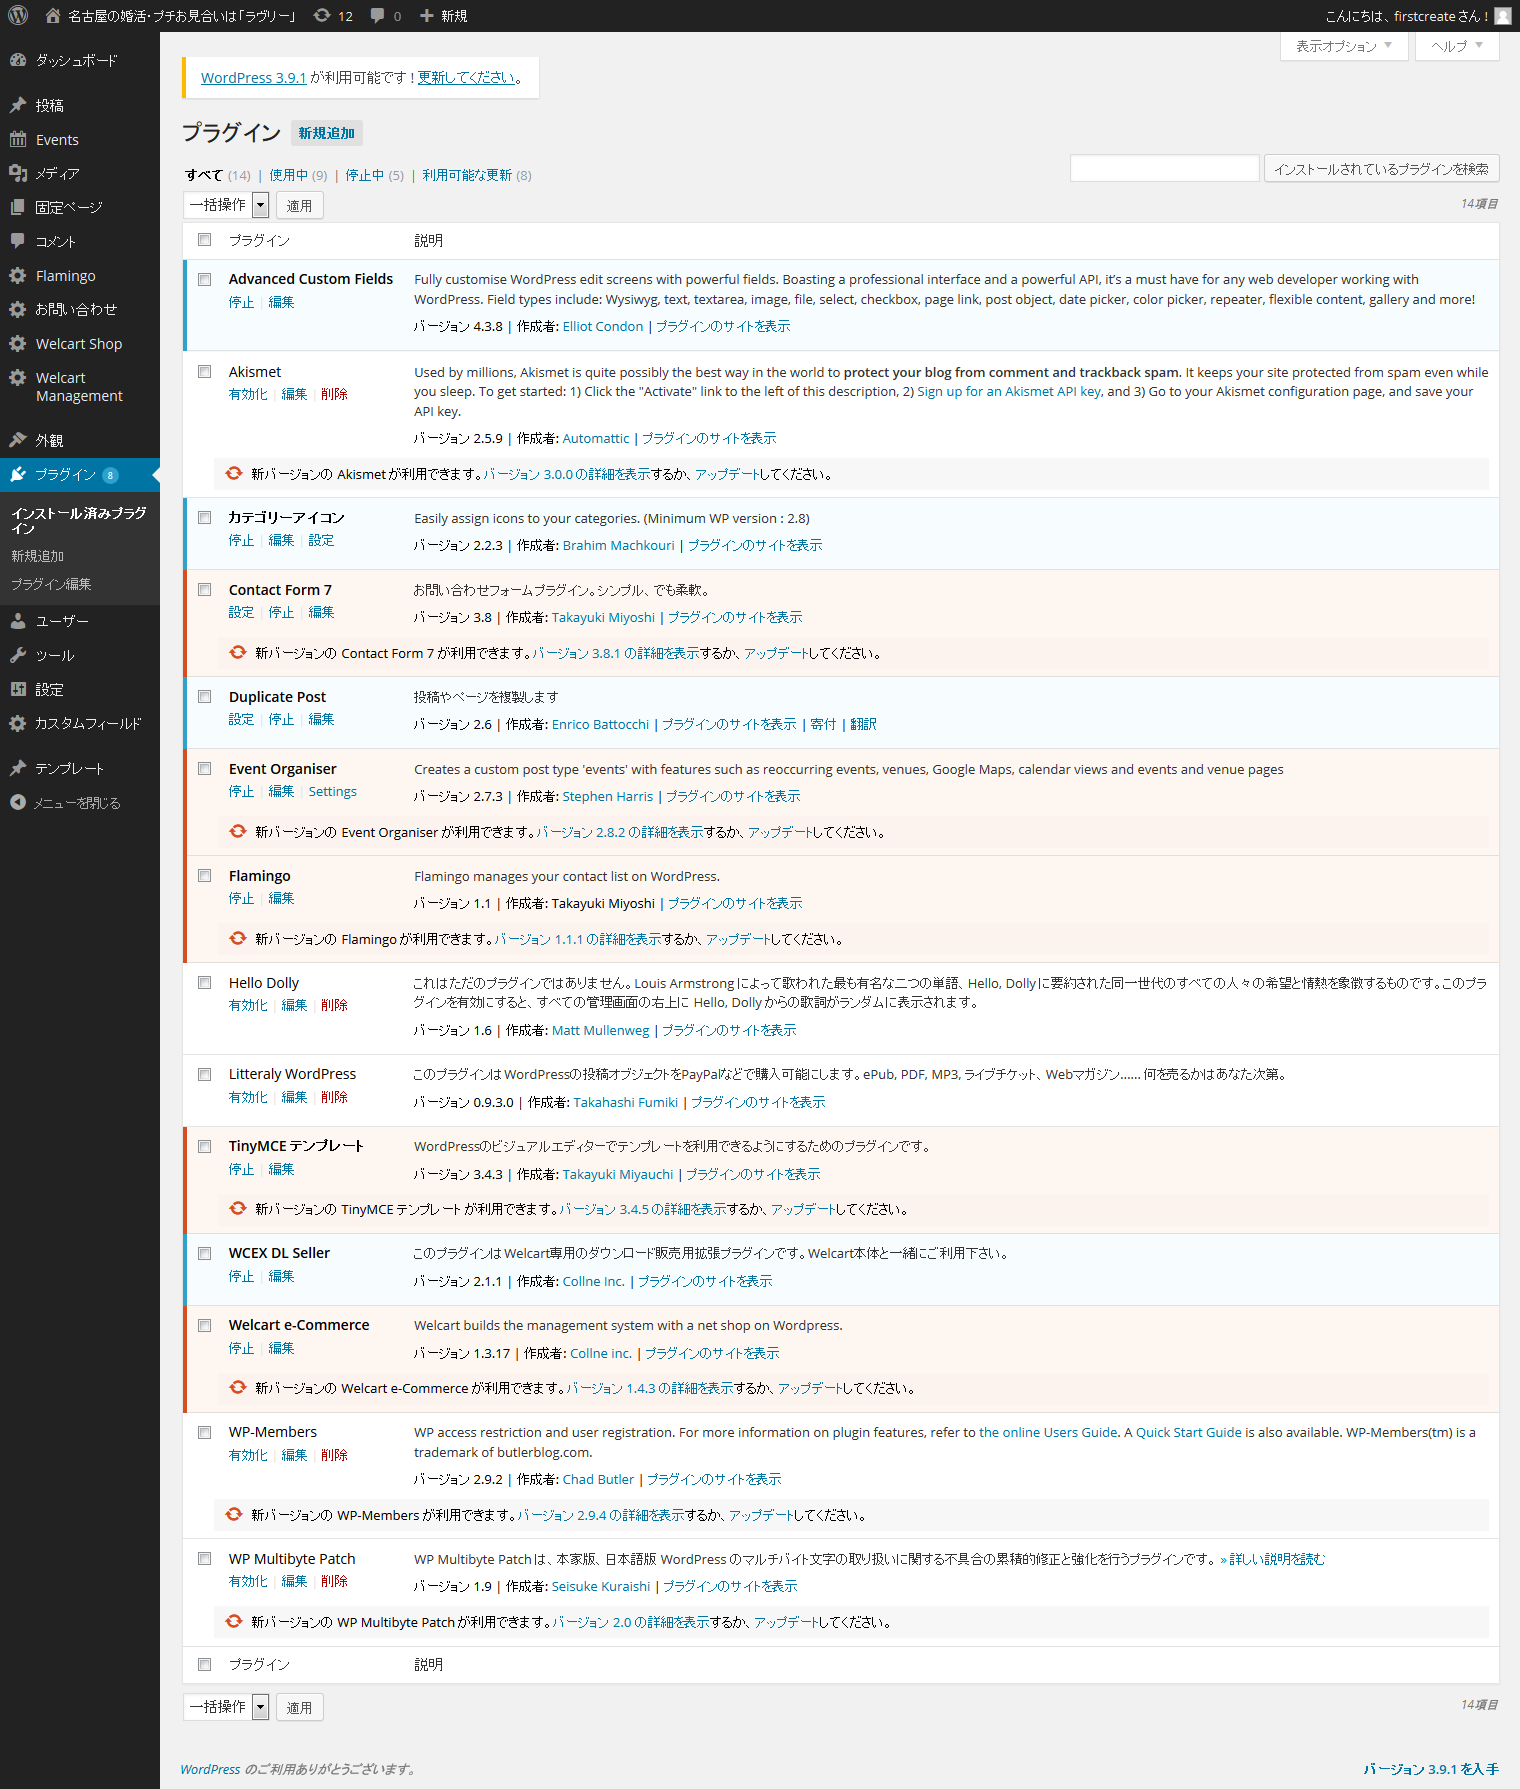Check the Duplicate Post checkbox
The height and width of the screenshot is (1789, 1520).
[x=205, y=697]
